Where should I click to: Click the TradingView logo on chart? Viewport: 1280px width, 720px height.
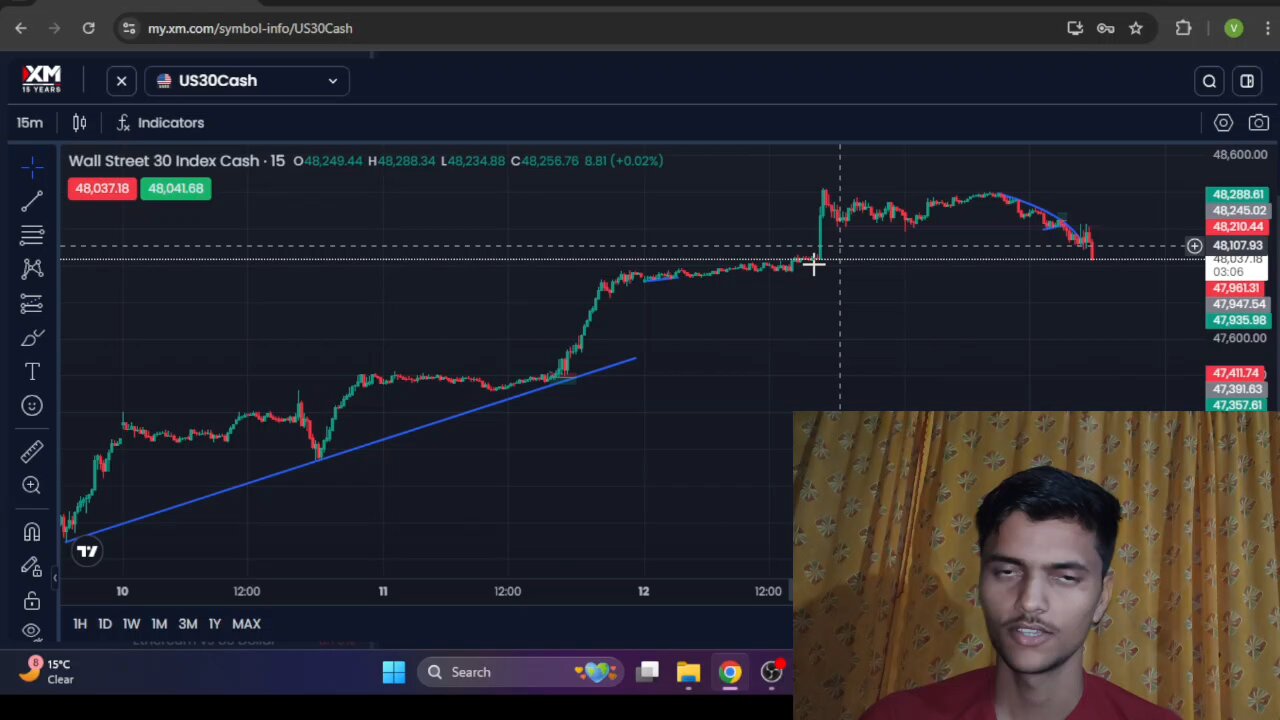[87, 551]
